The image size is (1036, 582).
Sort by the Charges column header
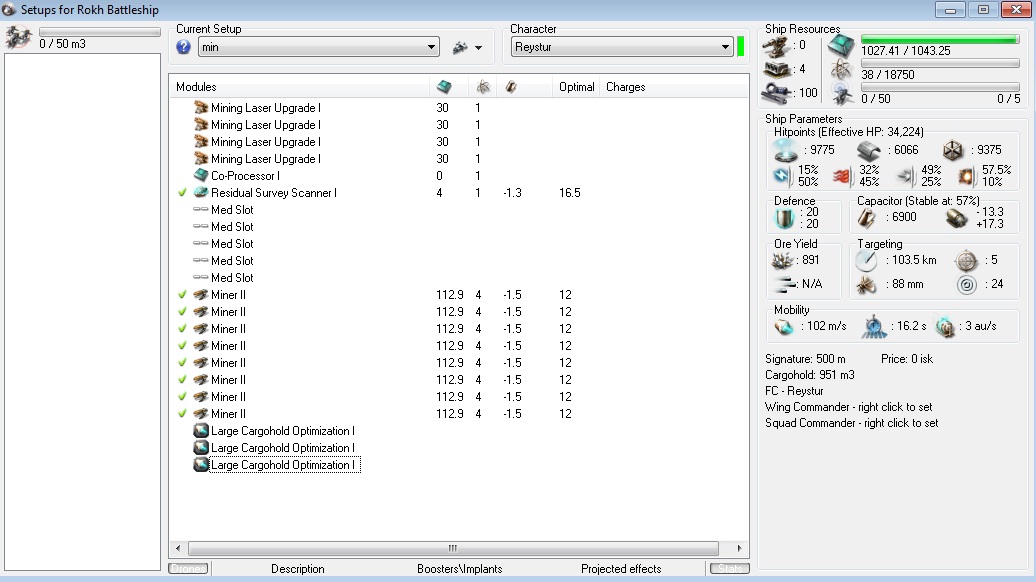[x=626, y=87]
